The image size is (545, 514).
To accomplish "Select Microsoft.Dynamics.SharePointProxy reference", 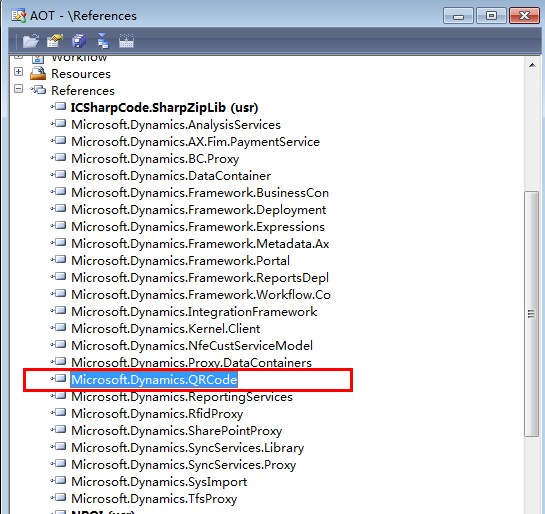I will click(x=176, y=431).
